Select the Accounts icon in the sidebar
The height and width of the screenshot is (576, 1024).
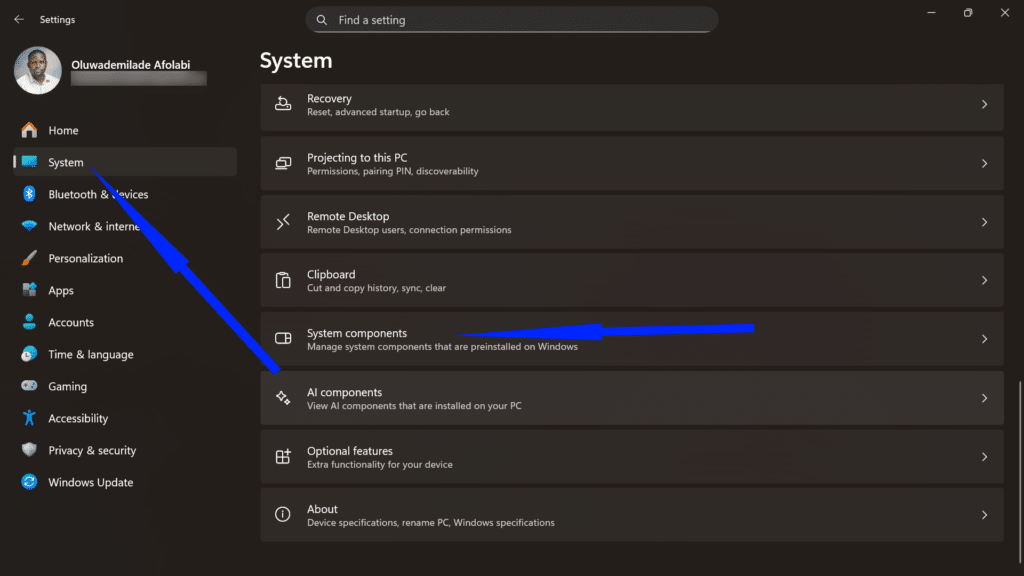tap(30, 322)
